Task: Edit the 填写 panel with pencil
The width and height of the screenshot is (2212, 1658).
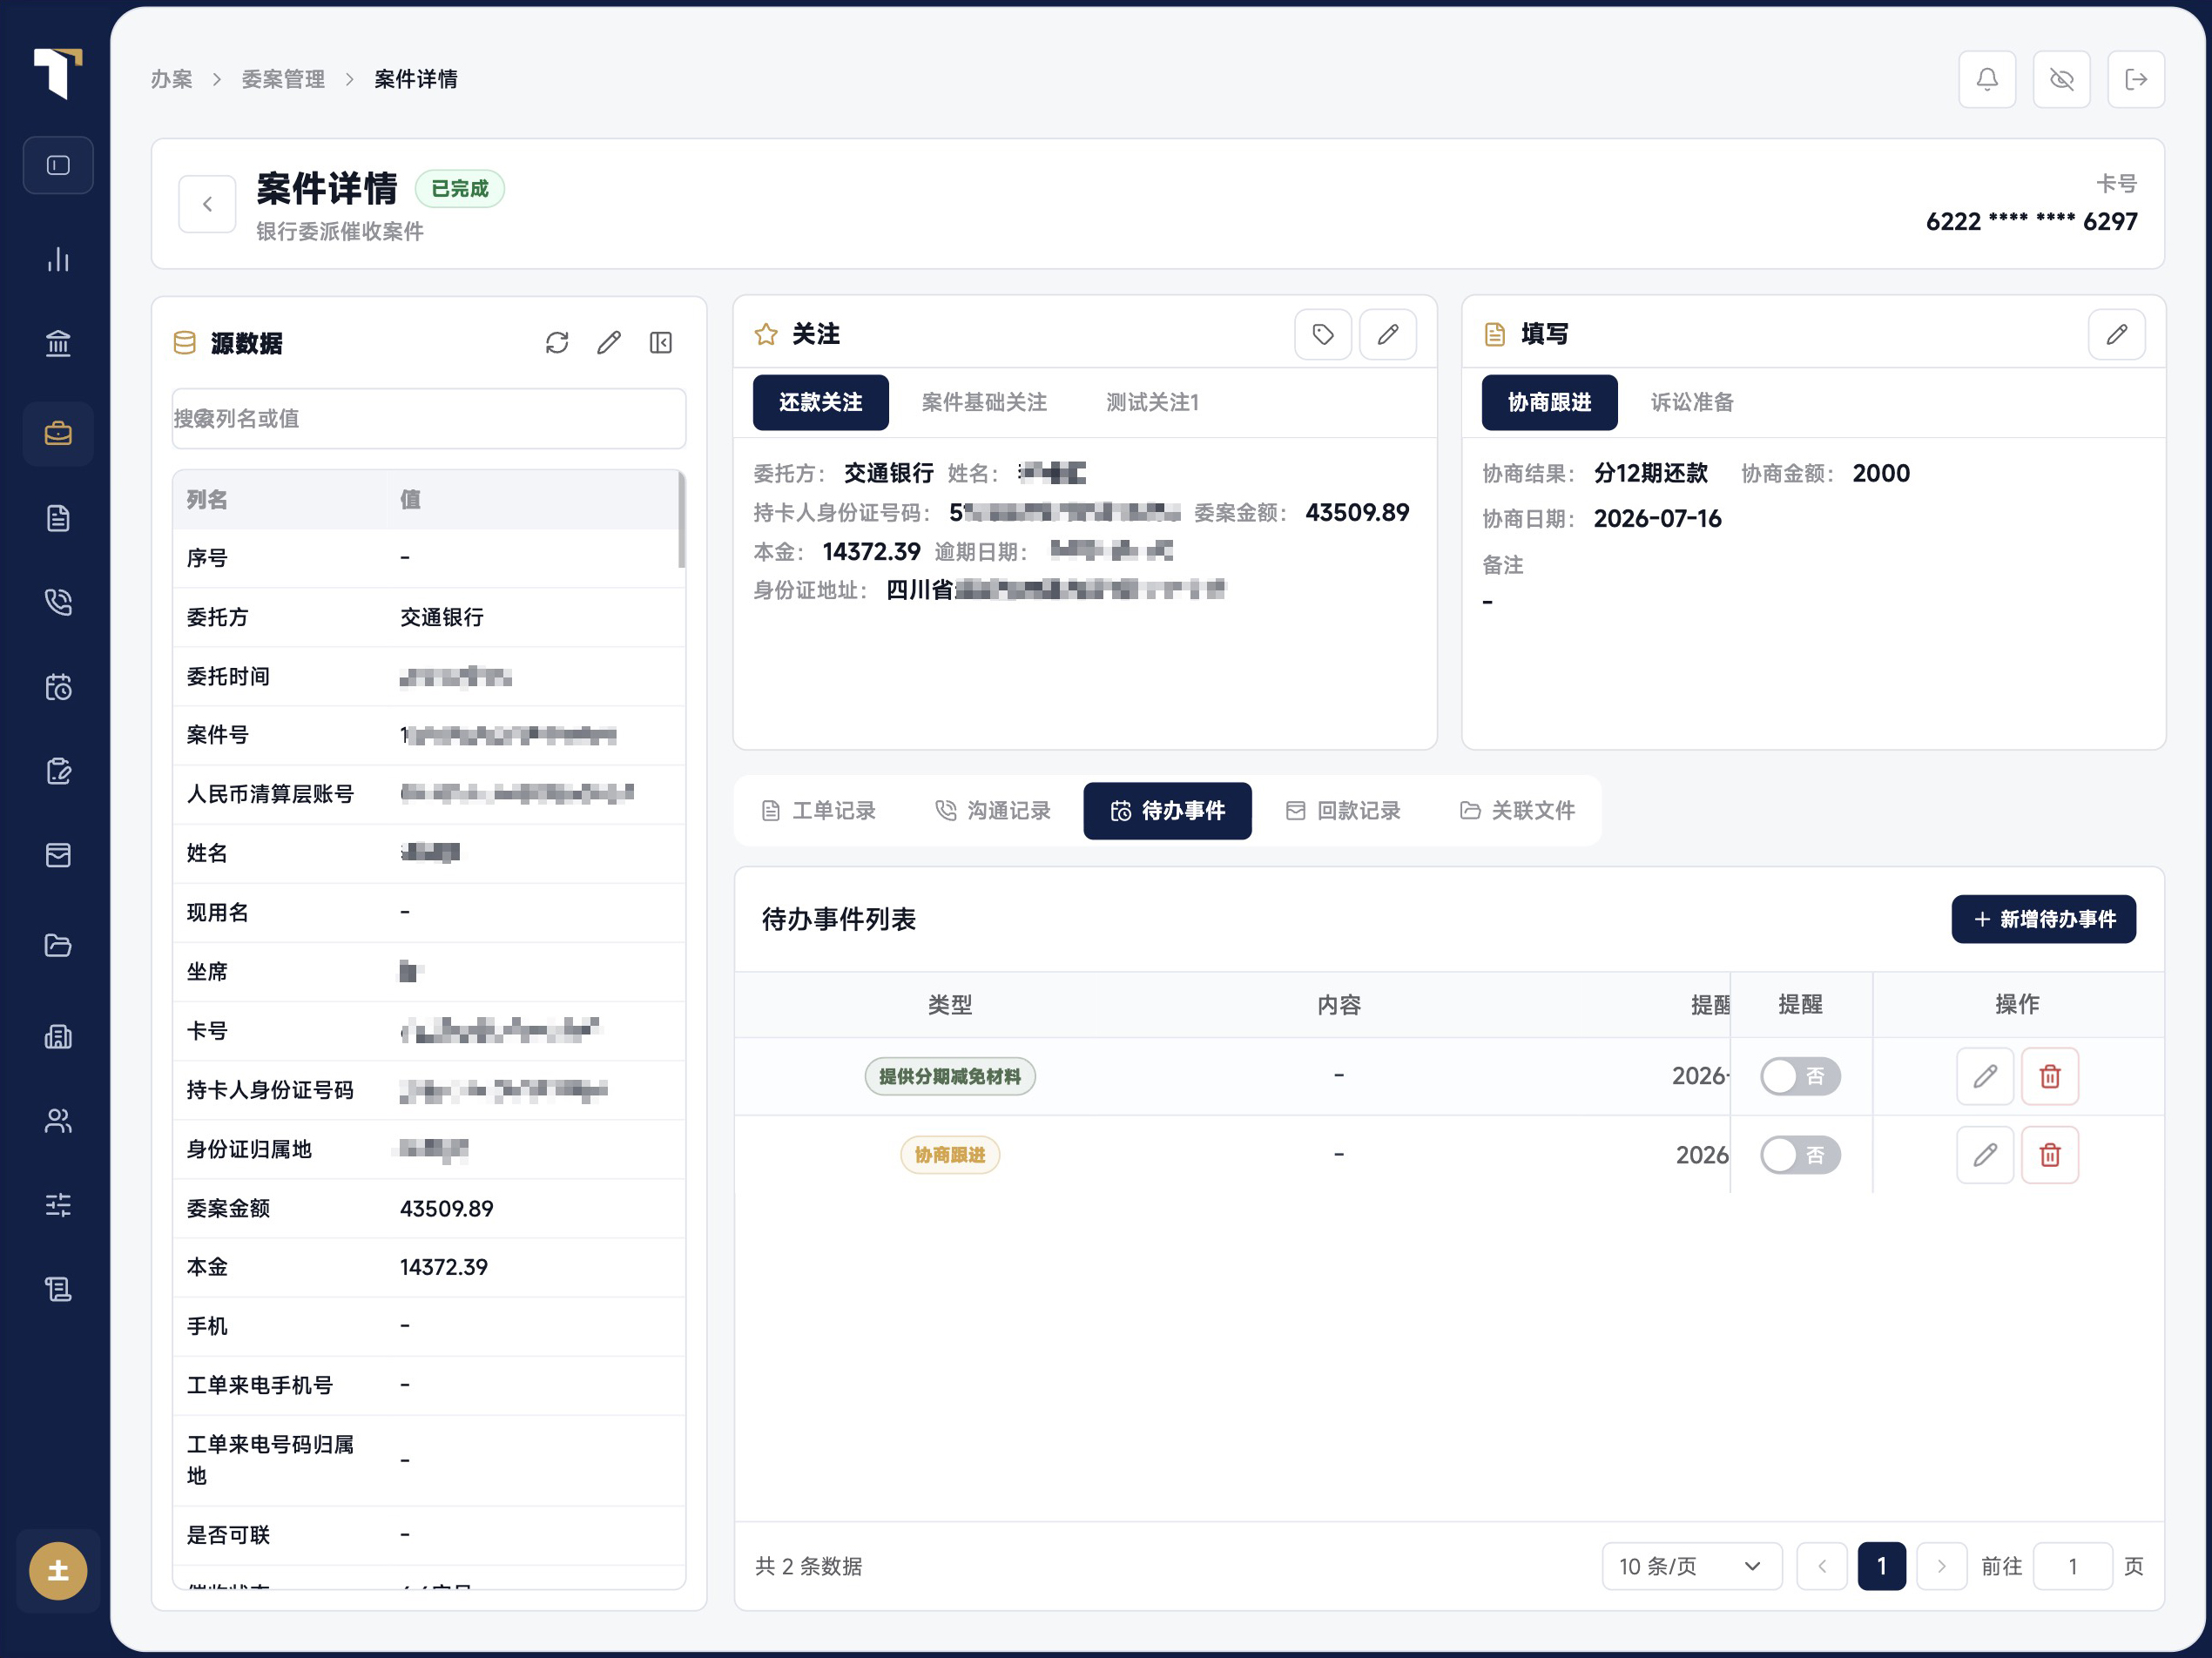Action: click(2117, 334)
